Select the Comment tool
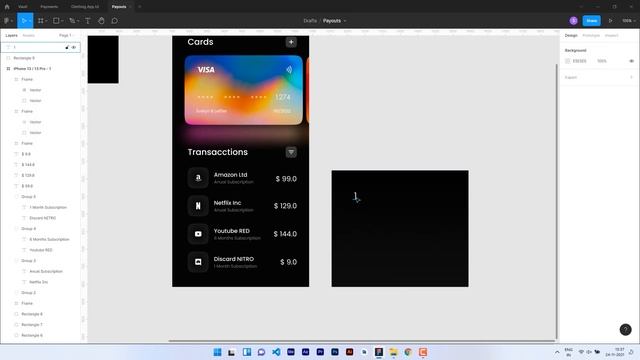The image size is (640, 360). coord(115,21)
